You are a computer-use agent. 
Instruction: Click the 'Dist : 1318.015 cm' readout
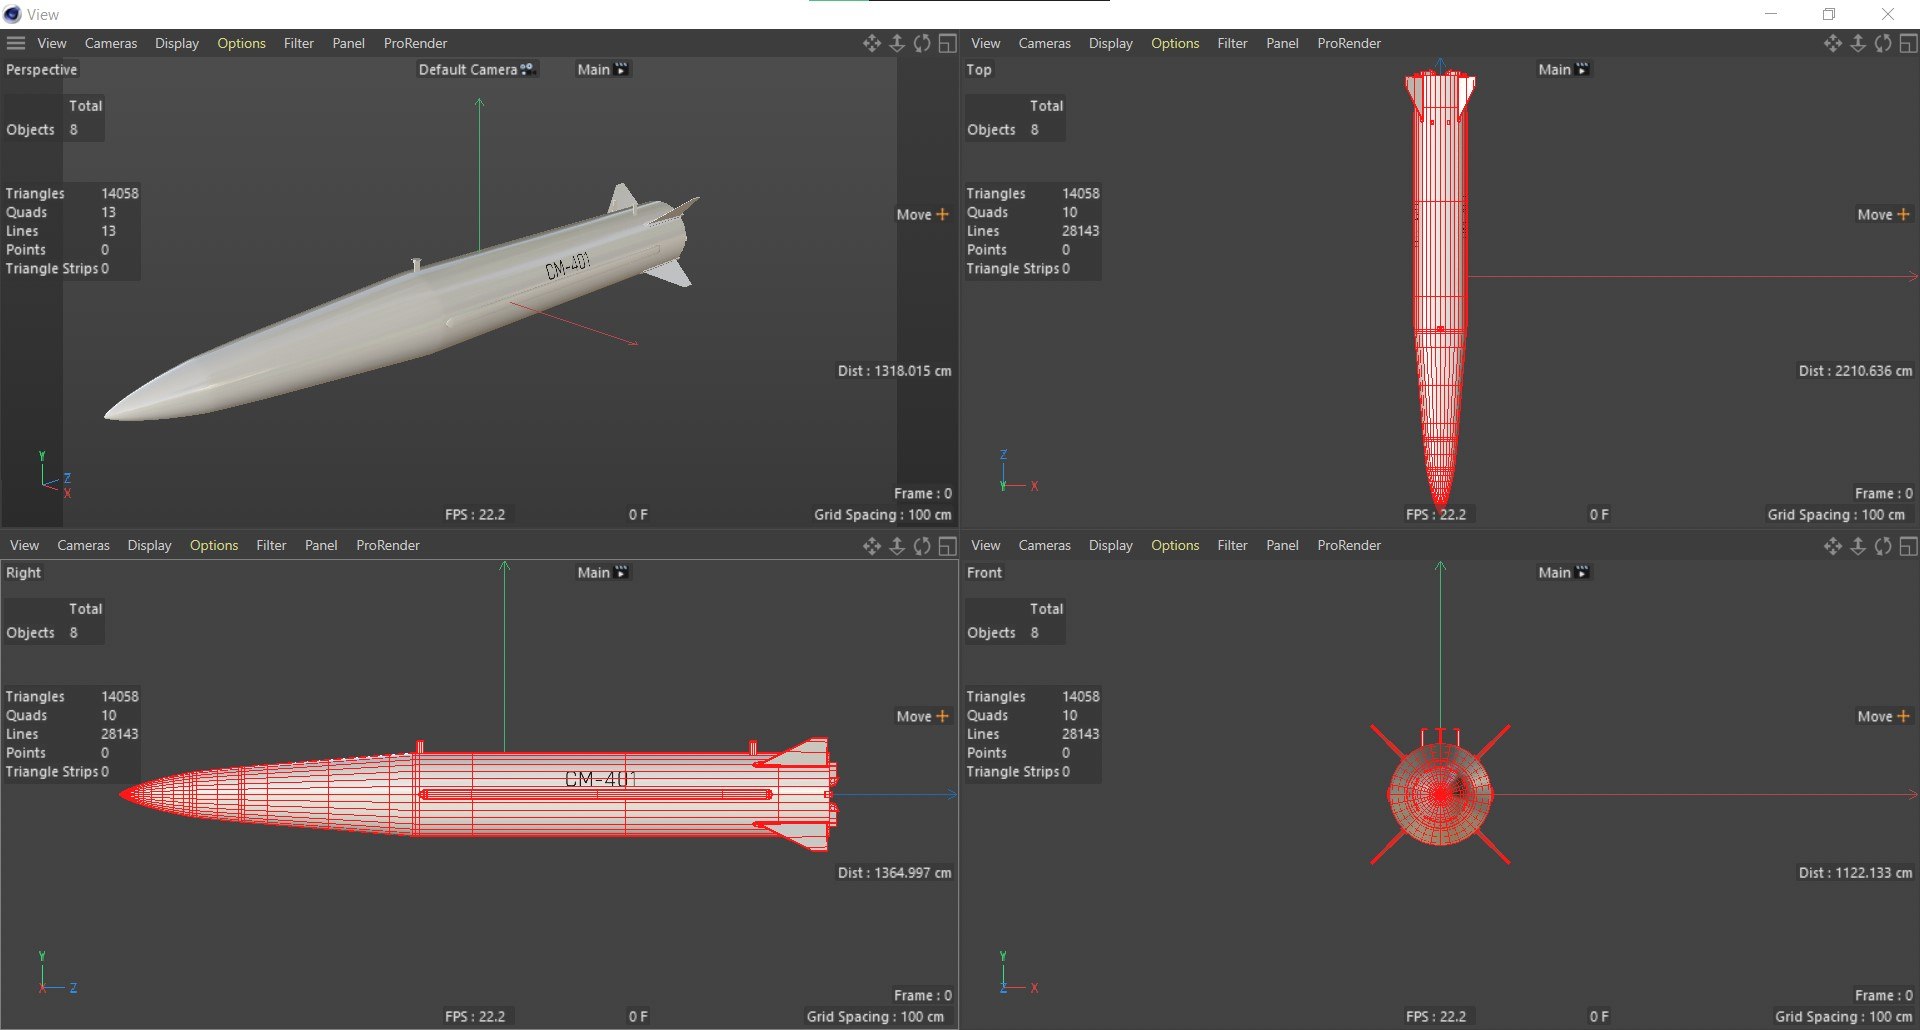894,370
